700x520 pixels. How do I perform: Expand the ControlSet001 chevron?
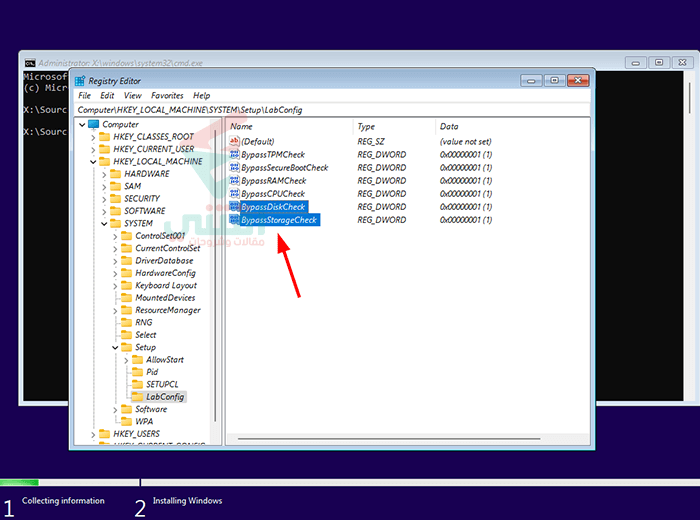[115, 236]
